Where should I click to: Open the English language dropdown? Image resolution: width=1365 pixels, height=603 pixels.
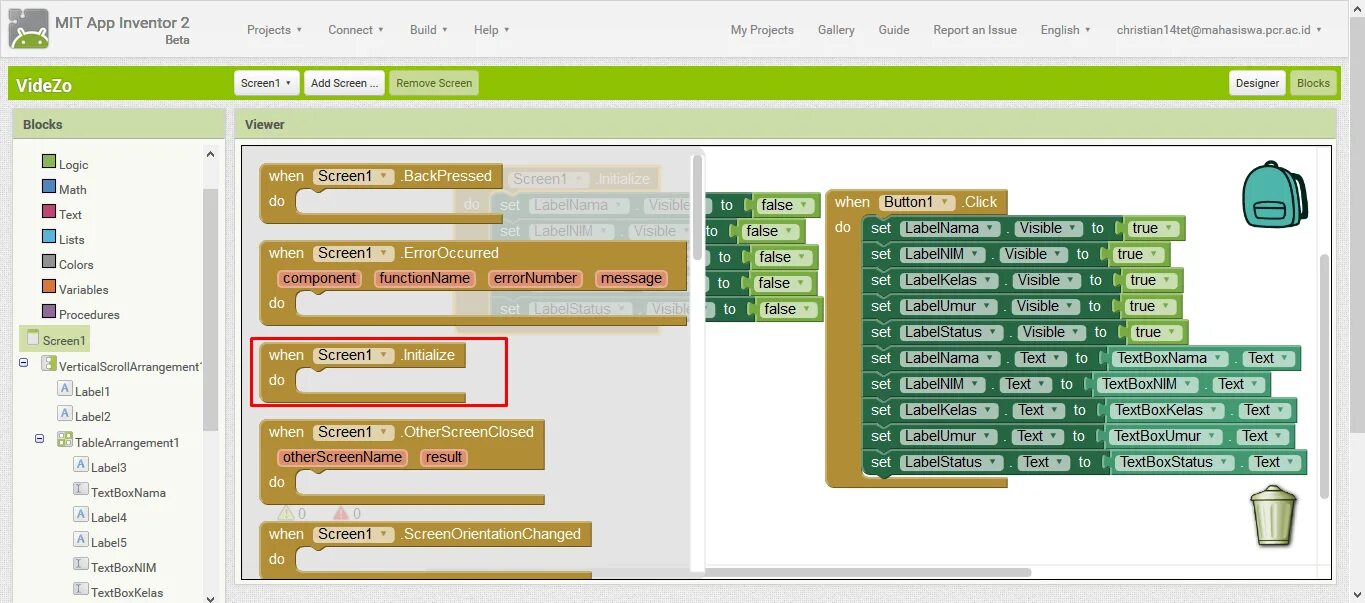1066,30
